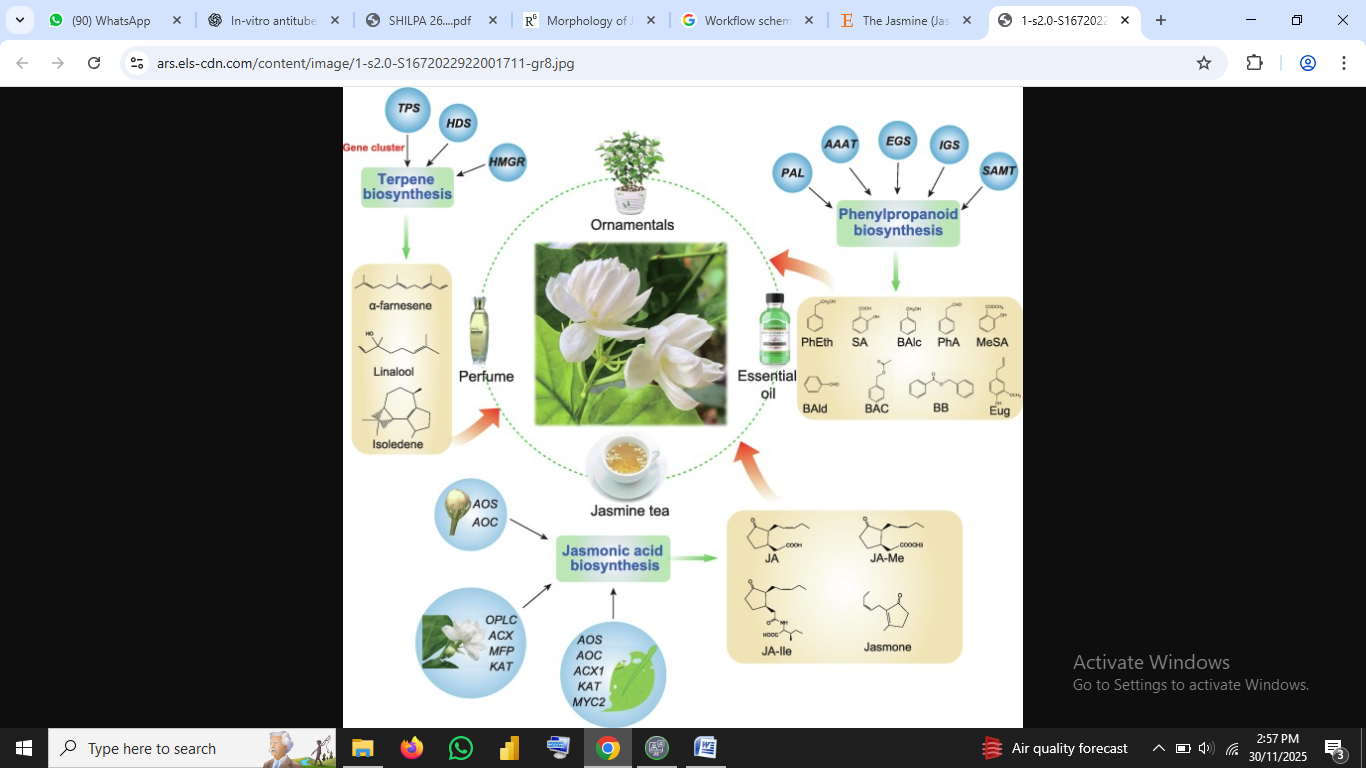Reload the current page
The height and width of the screenshot is (768, 1366).
pyautogui.click(x=94, y=63)
